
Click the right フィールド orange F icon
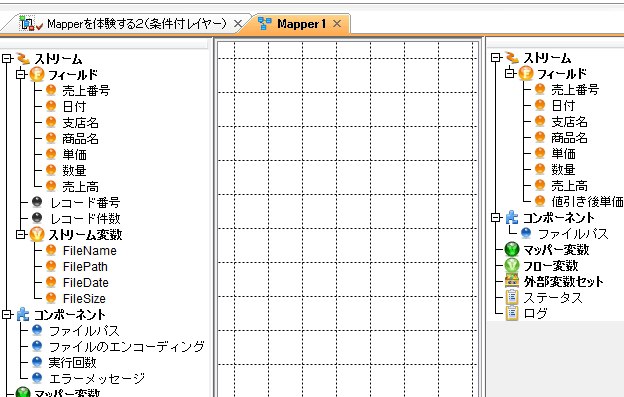click(526, 73)
